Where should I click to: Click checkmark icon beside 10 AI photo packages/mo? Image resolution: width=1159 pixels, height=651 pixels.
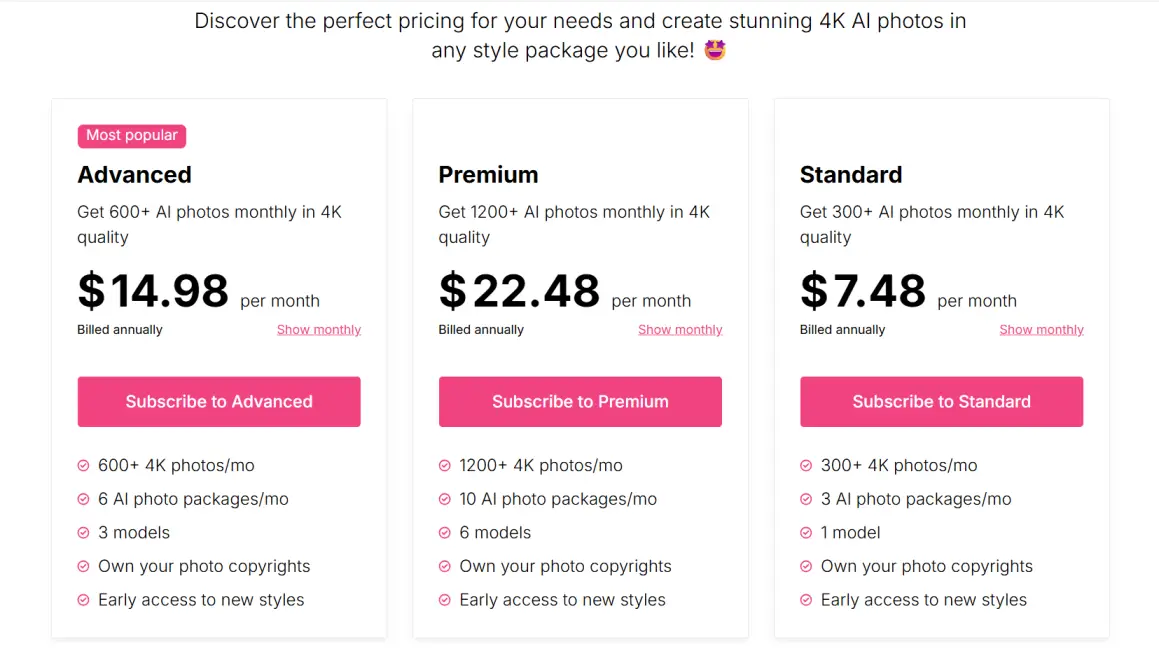(444, 499)
